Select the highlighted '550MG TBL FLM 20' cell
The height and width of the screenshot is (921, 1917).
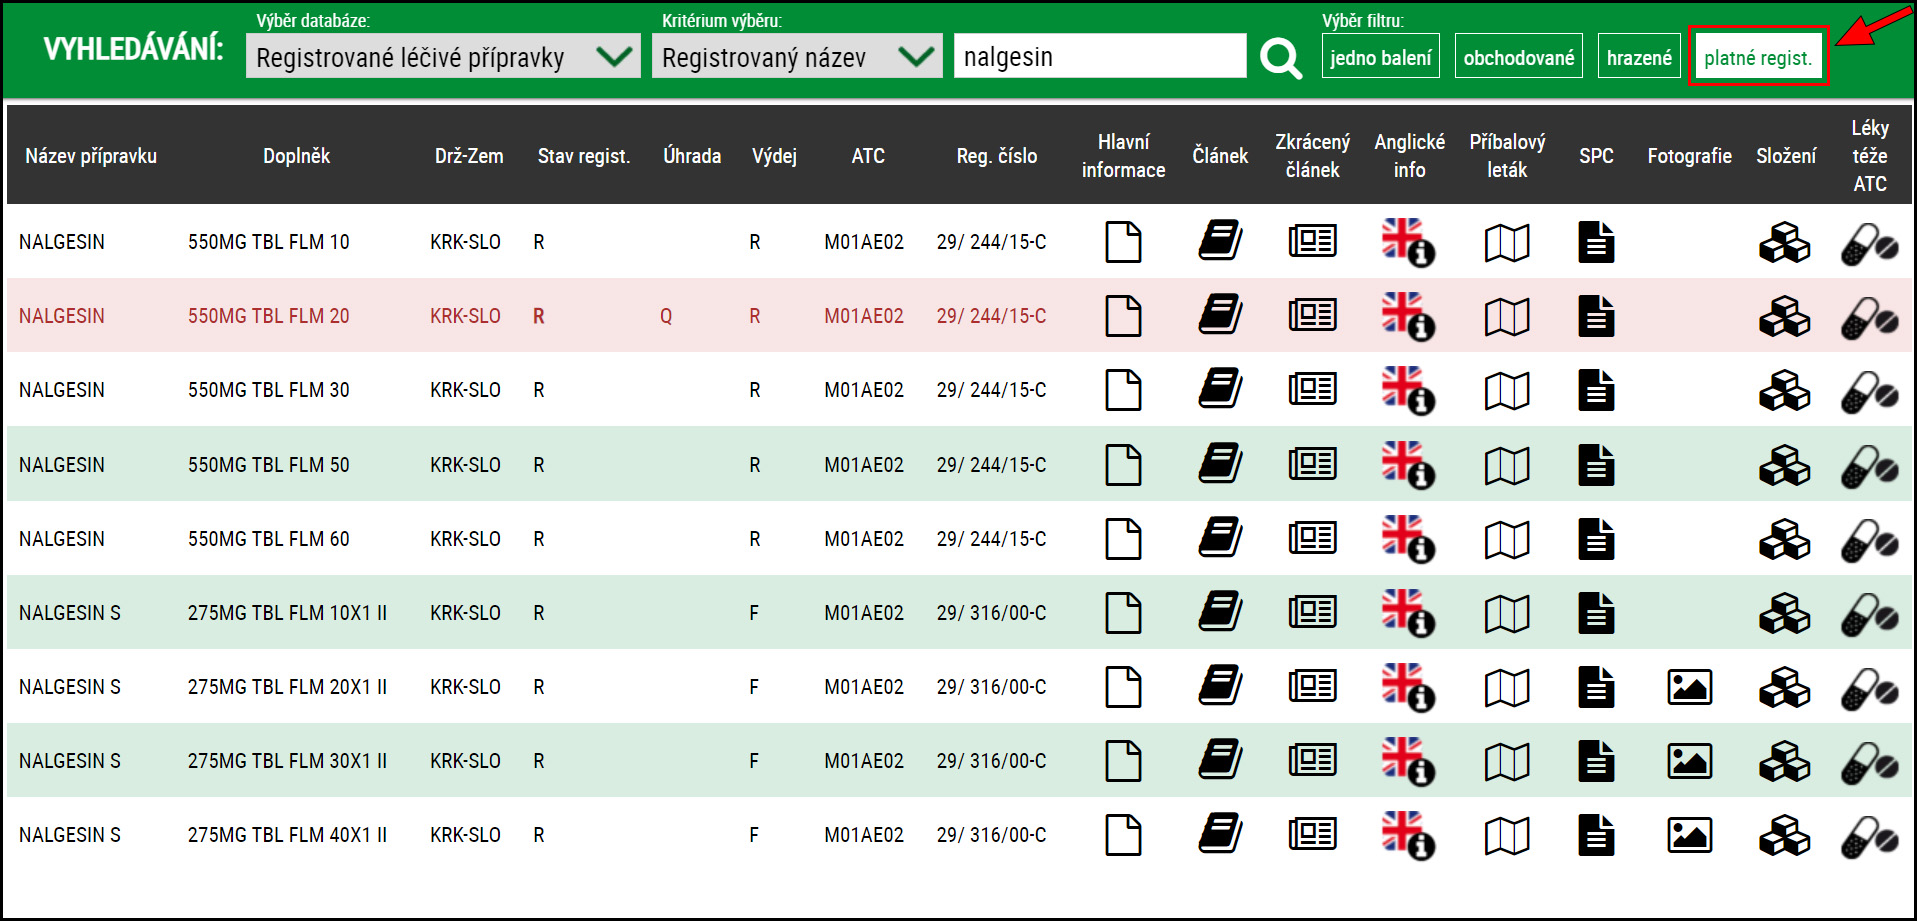pos(269,316)
